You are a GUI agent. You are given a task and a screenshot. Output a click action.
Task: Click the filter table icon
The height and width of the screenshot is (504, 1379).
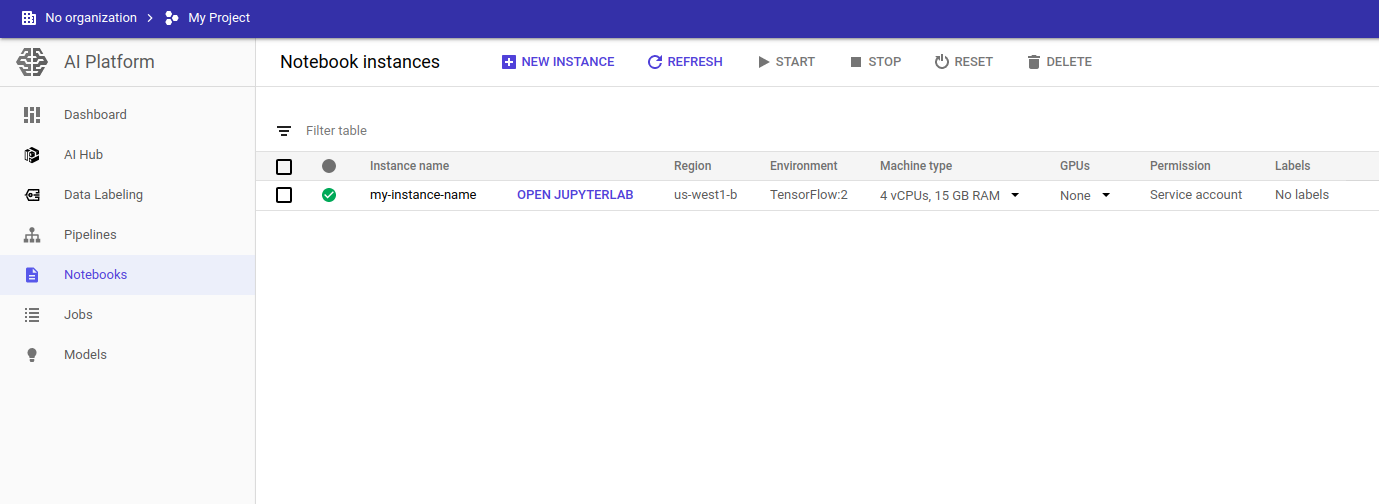pos(285,131)
